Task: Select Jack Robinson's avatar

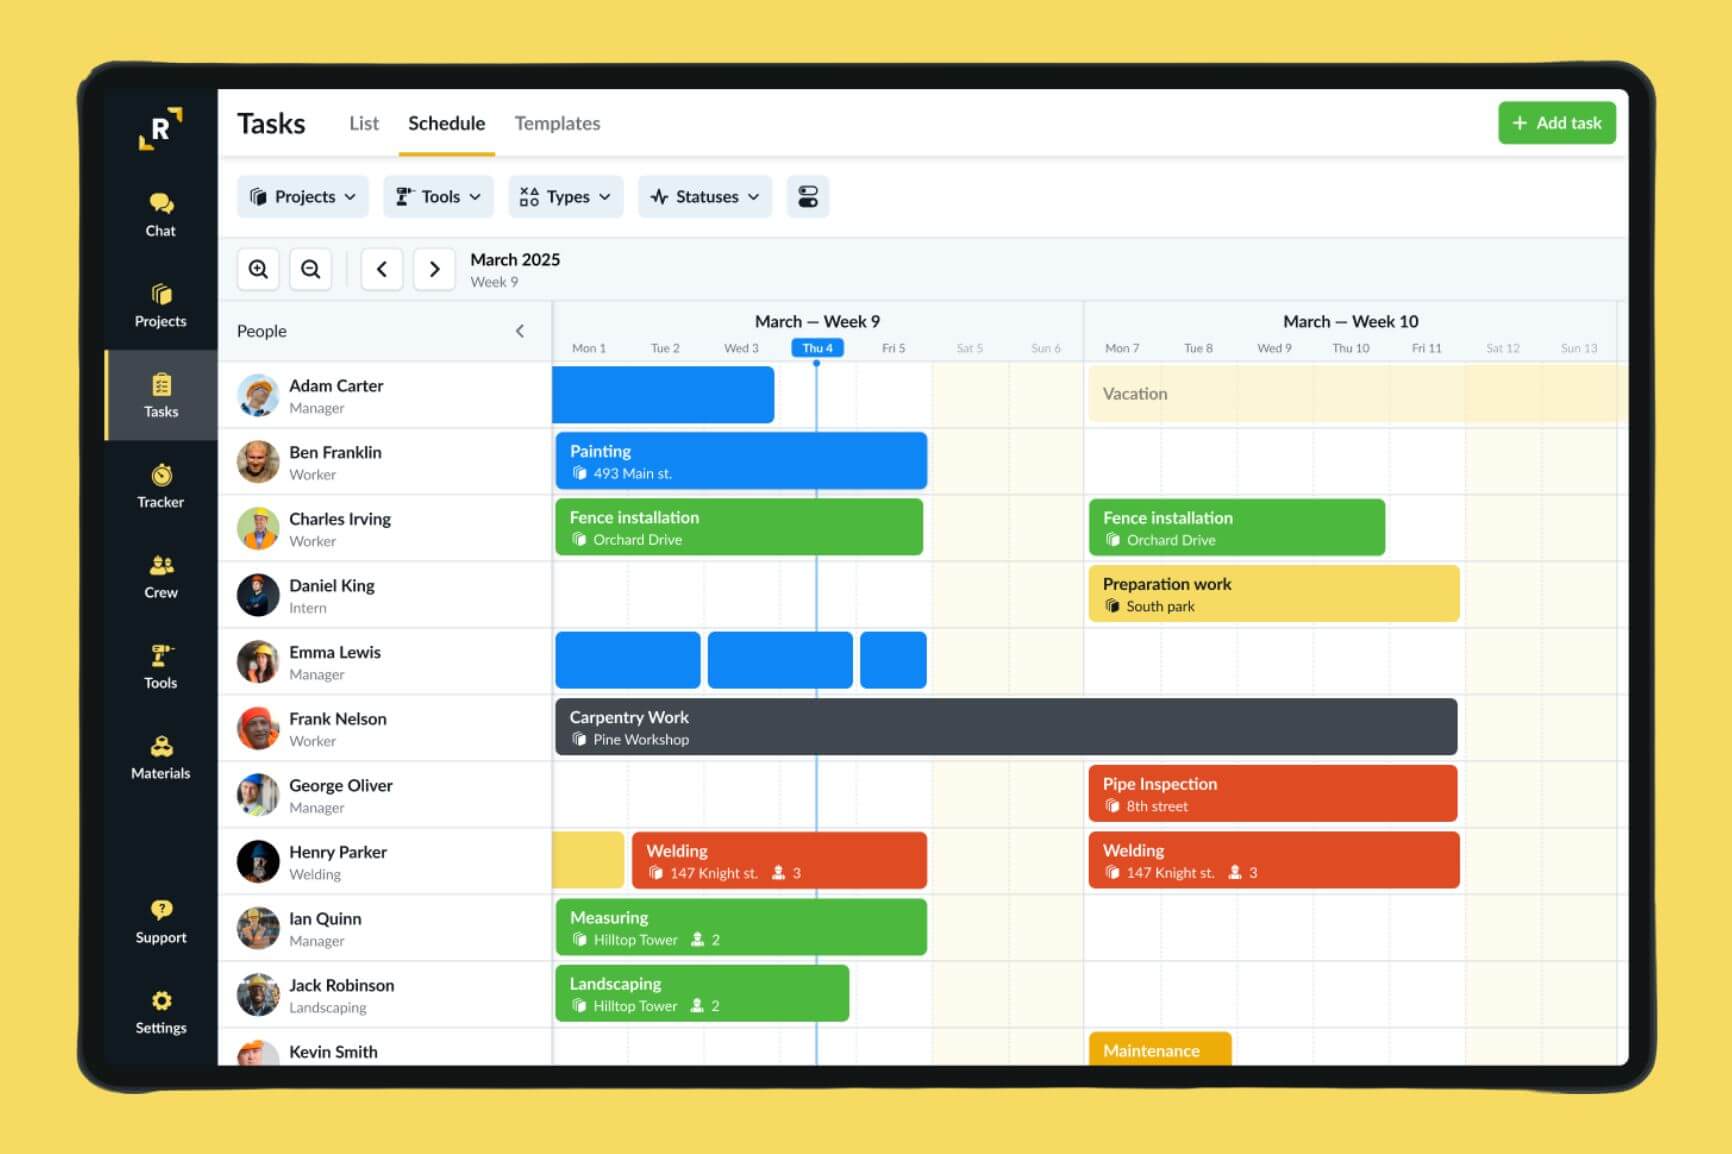Action: (258, 995)
